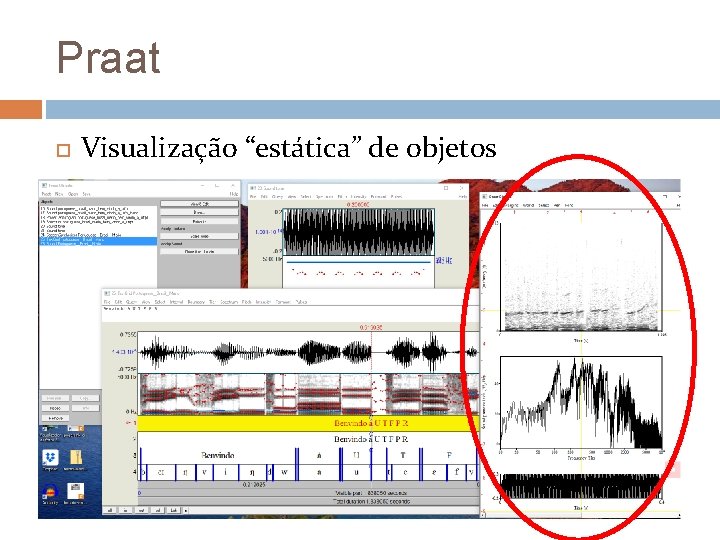720x540 pixels.
Task: Open the Save menu in Objects window
Action: 86,194
